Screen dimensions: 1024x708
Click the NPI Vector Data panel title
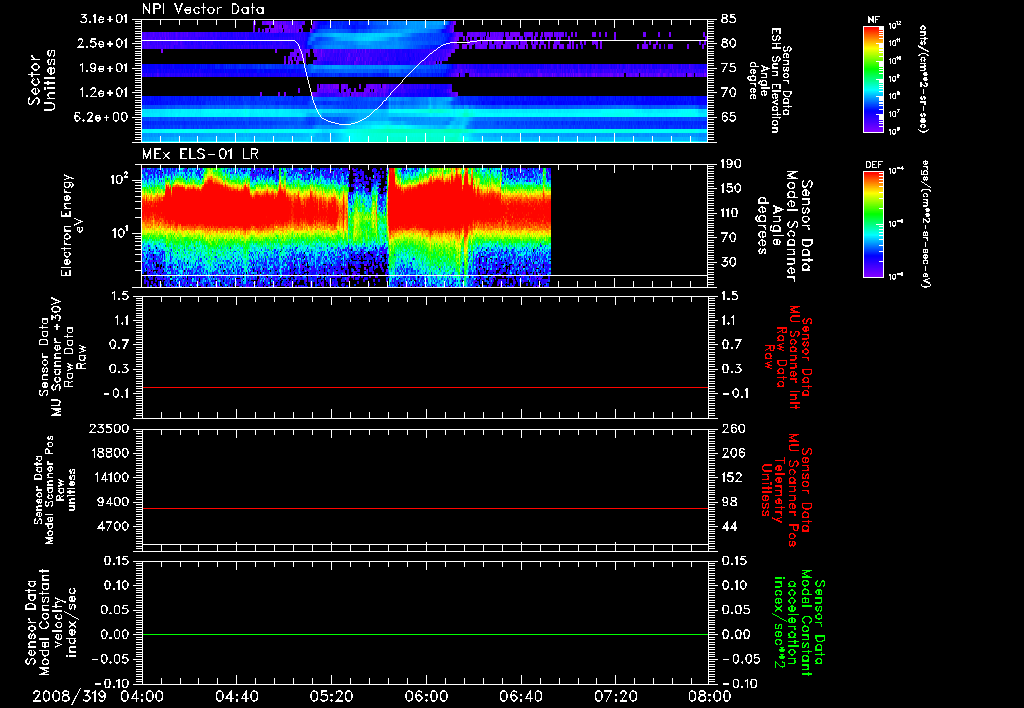pyautogui.click(x=203, y=9)
